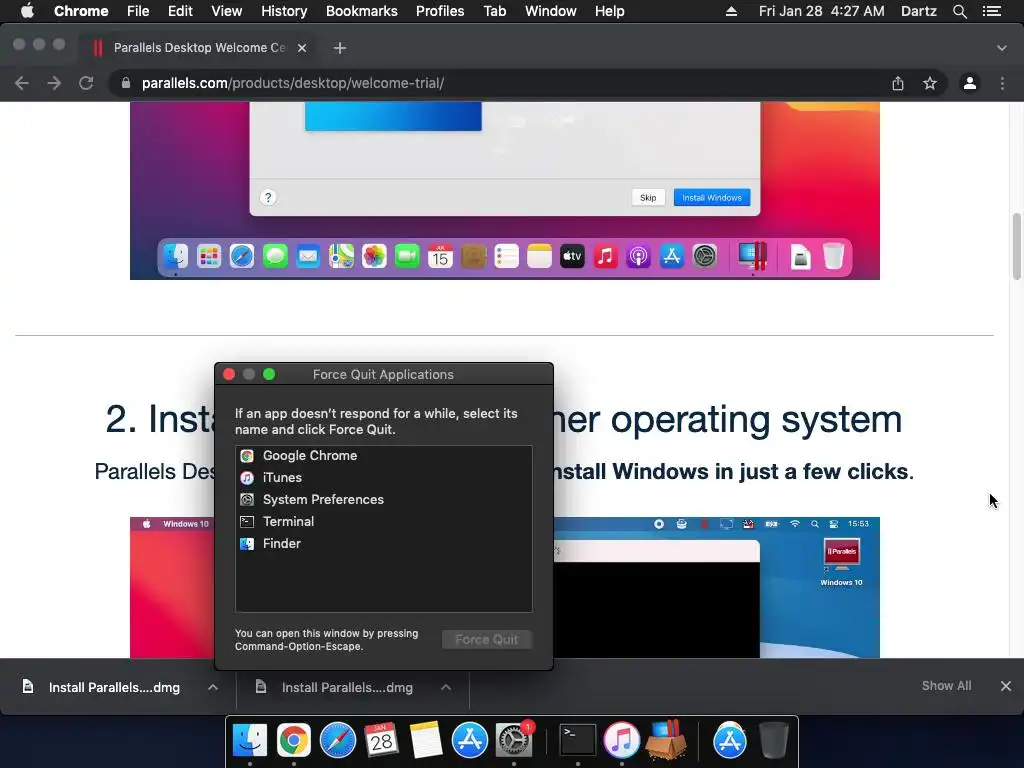Viewport: 1024px width, 768px height.
Task: Open Trash from the Dock
Action: tap(774, 740)
